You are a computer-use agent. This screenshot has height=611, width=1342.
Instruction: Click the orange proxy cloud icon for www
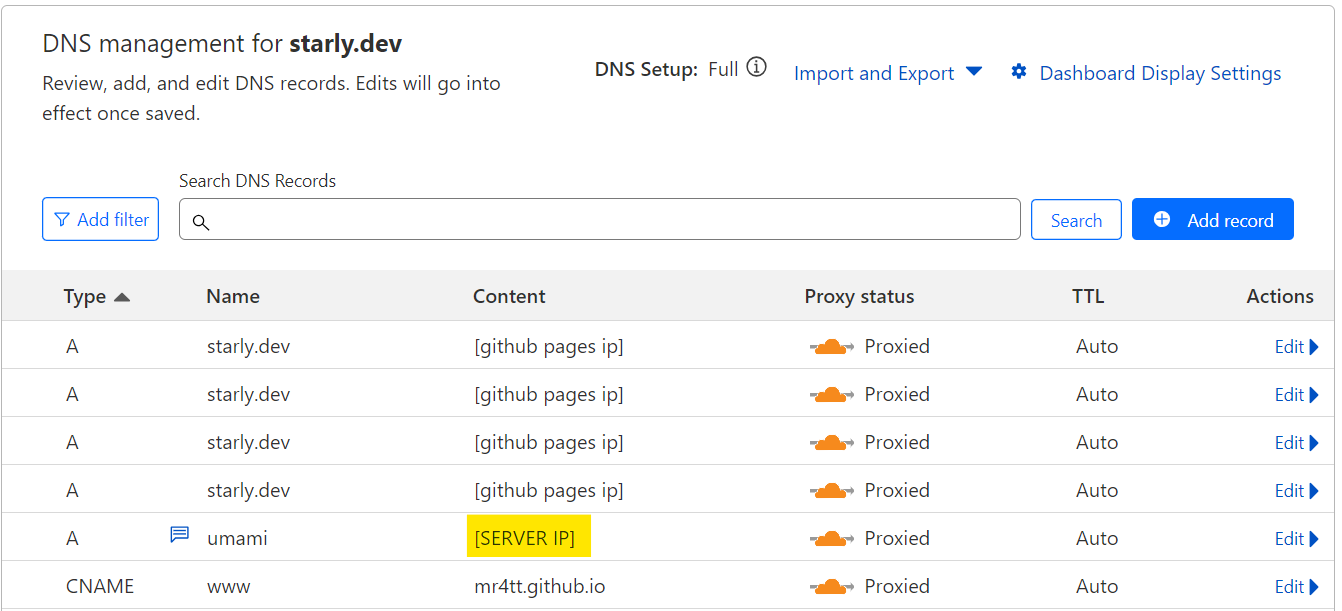pos(831,586)
